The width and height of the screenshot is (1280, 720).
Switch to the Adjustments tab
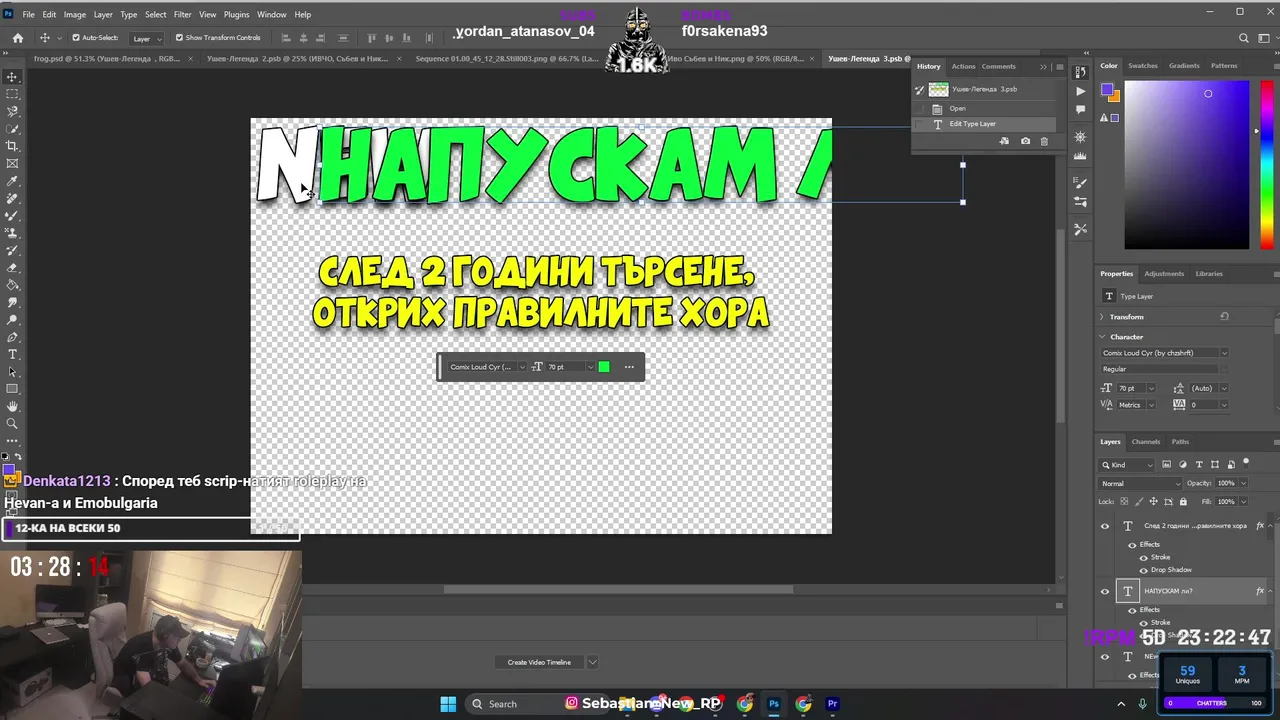1164,273
